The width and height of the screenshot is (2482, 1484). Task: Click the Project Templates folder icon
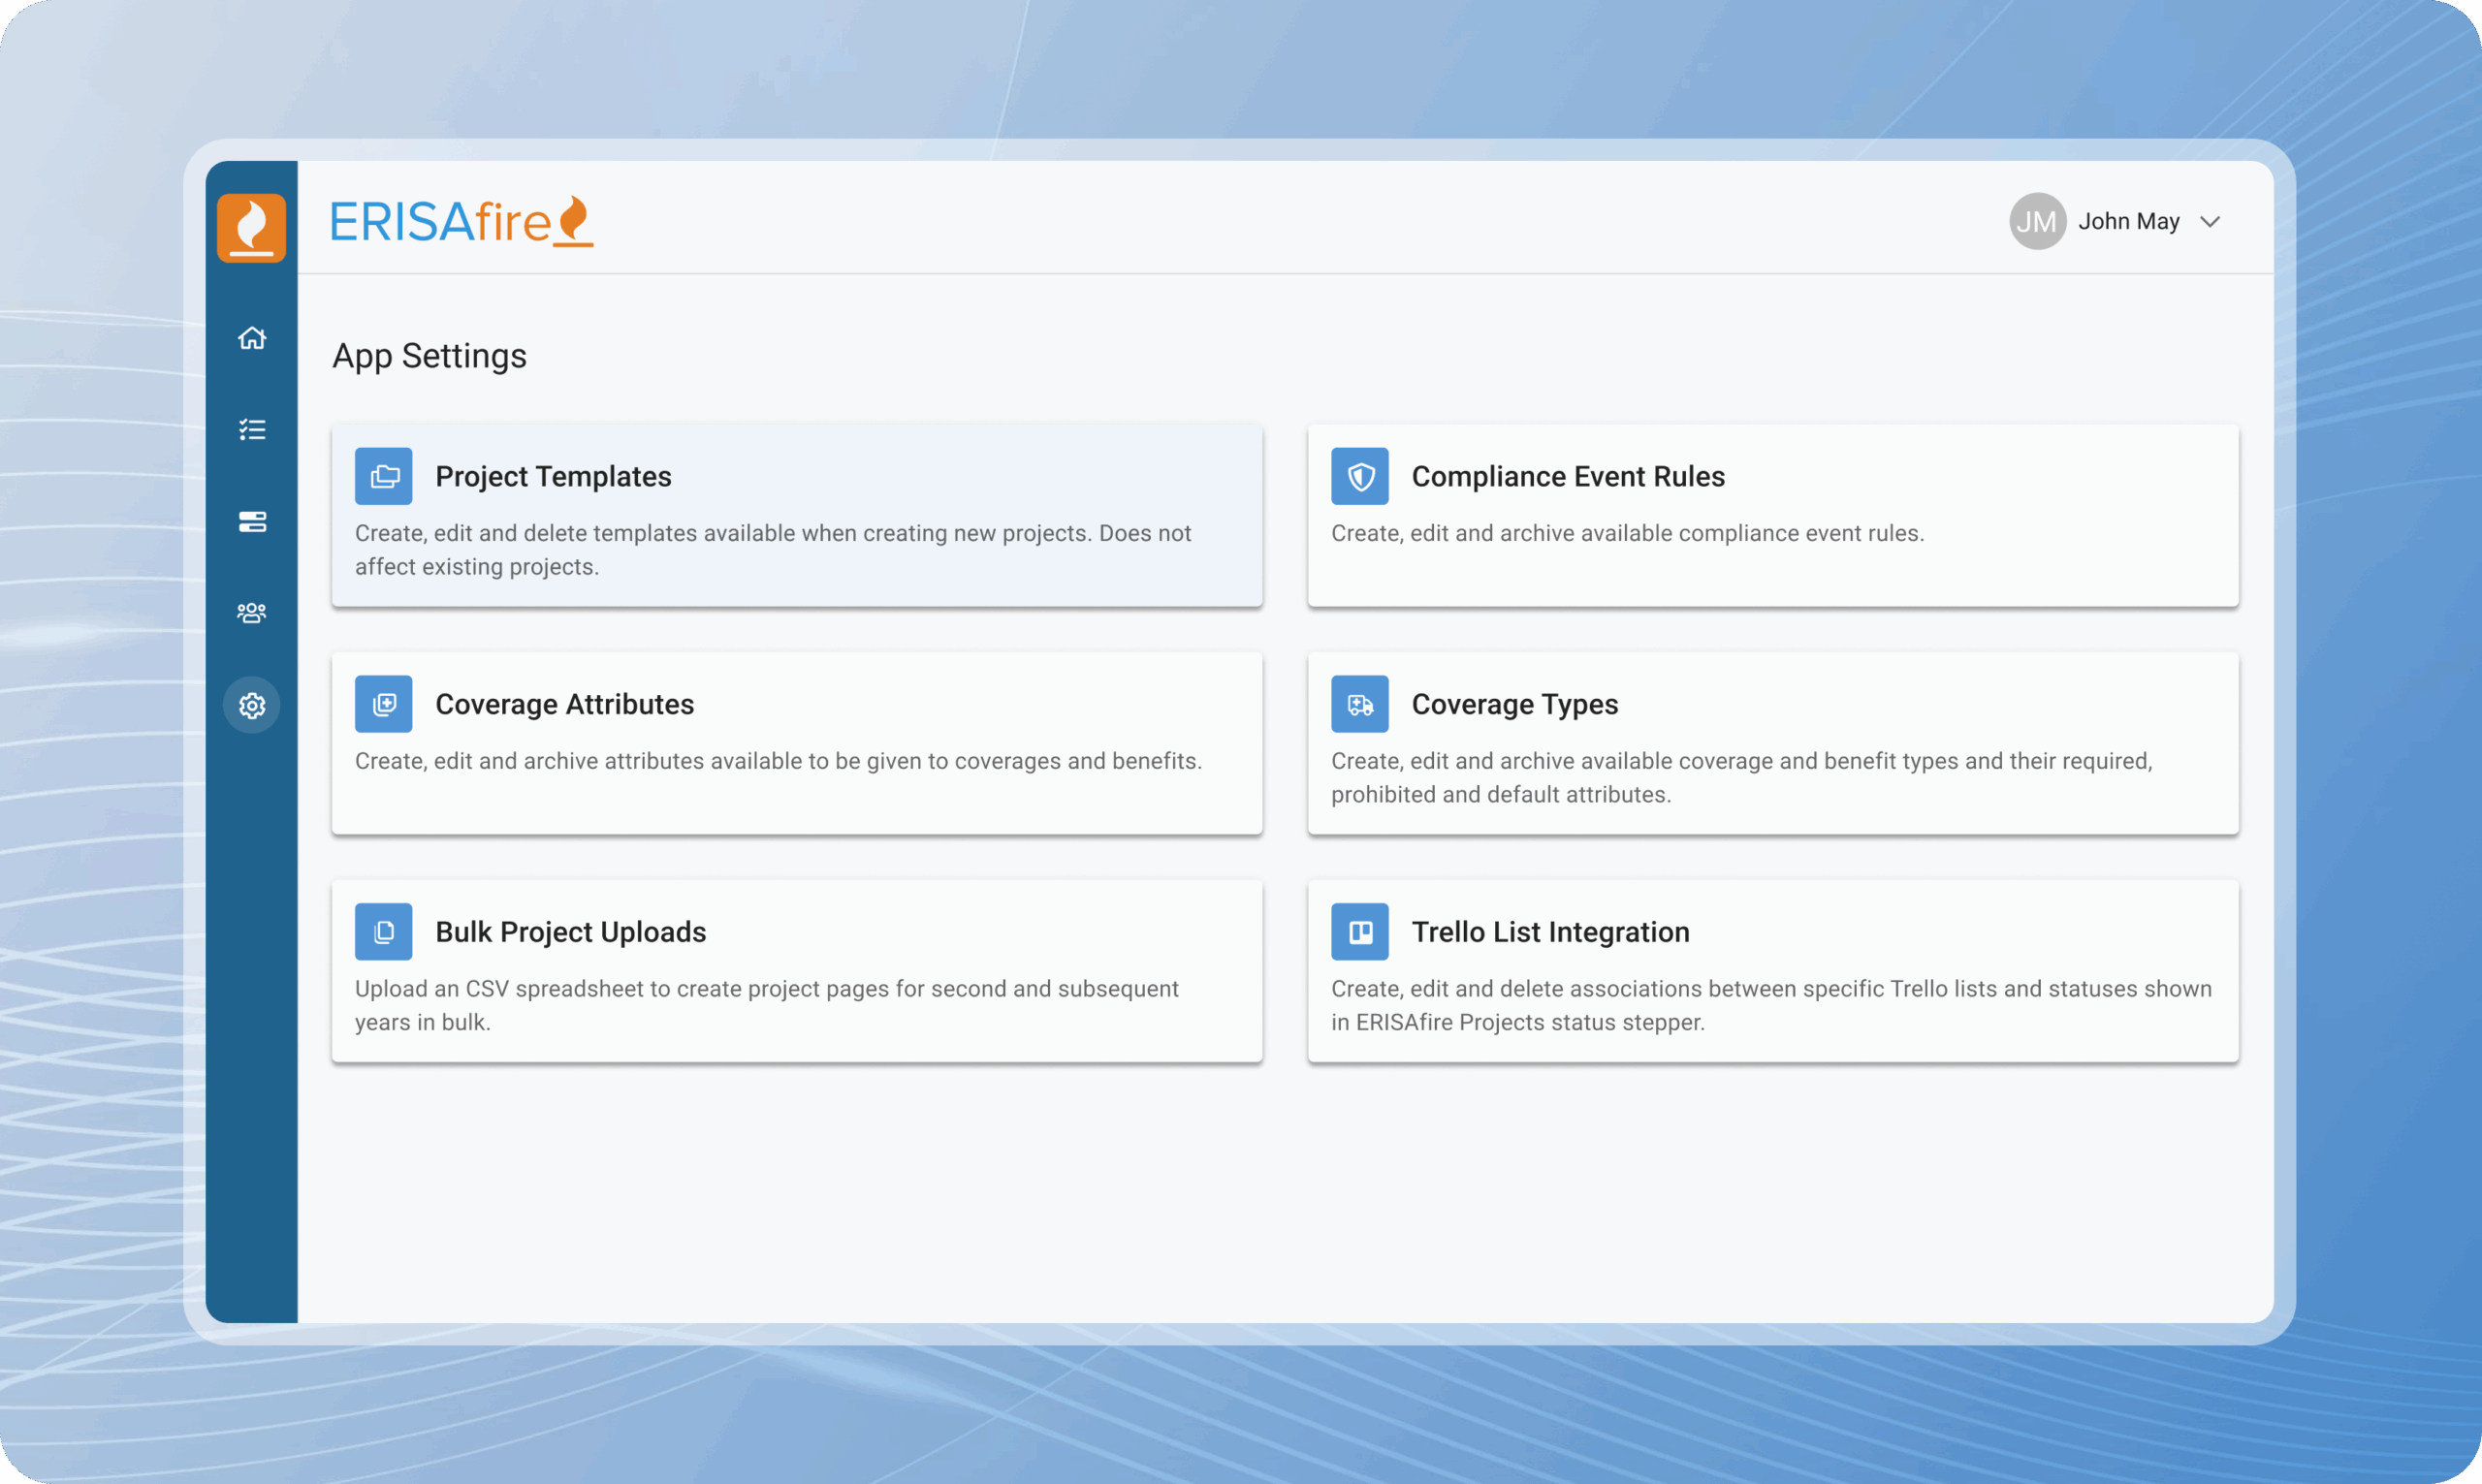[x=384, y=476]
